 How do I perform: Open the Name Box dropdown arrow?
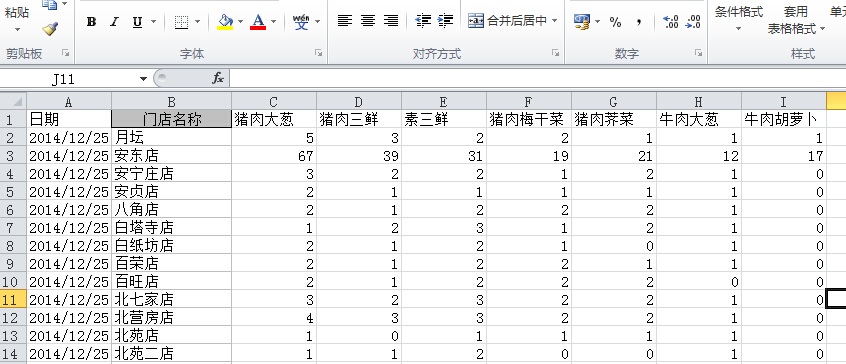[x=143, y=79]
